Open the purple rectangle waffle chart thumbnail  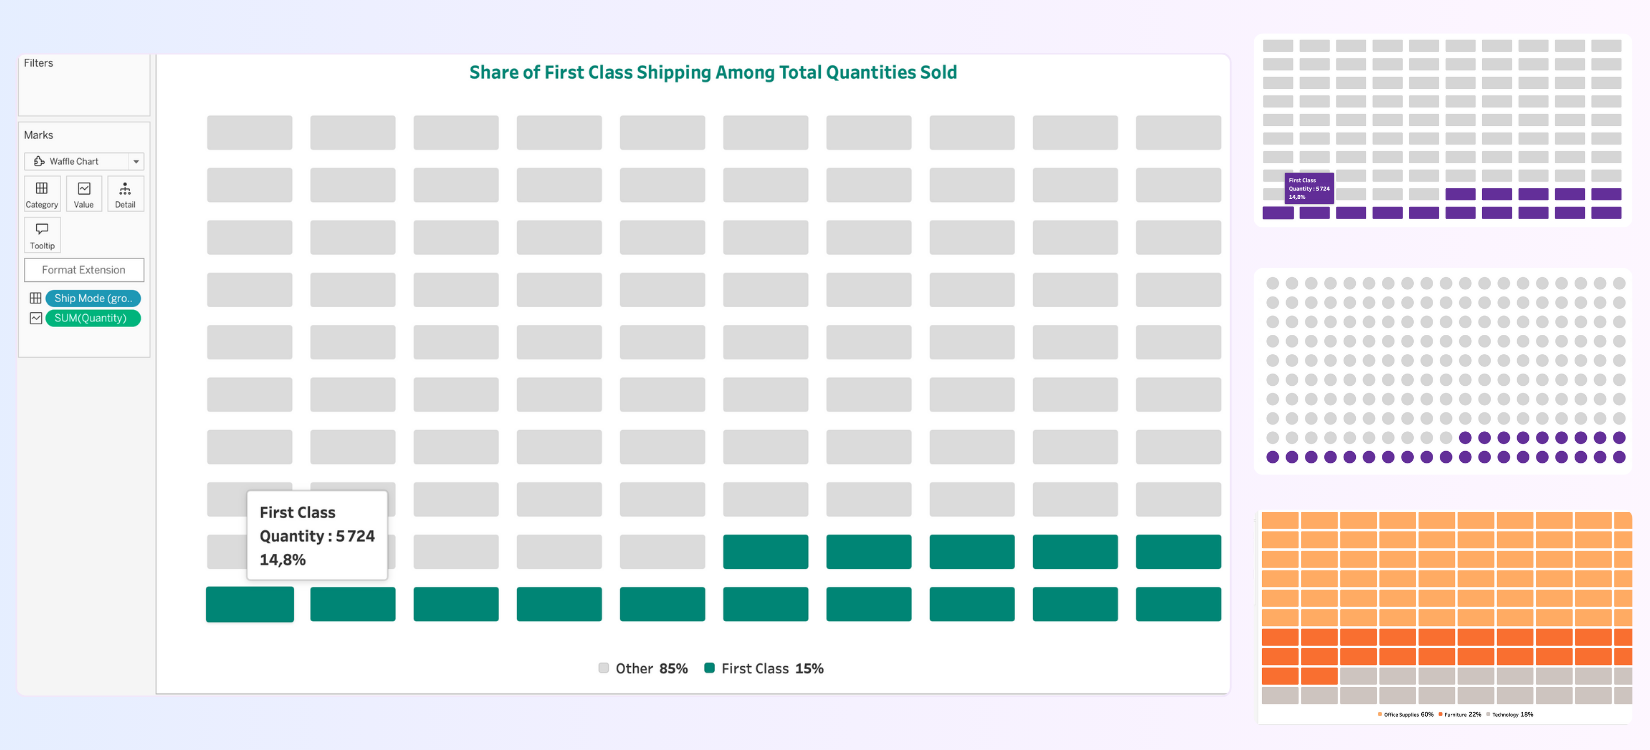(x=1442, y=130)
